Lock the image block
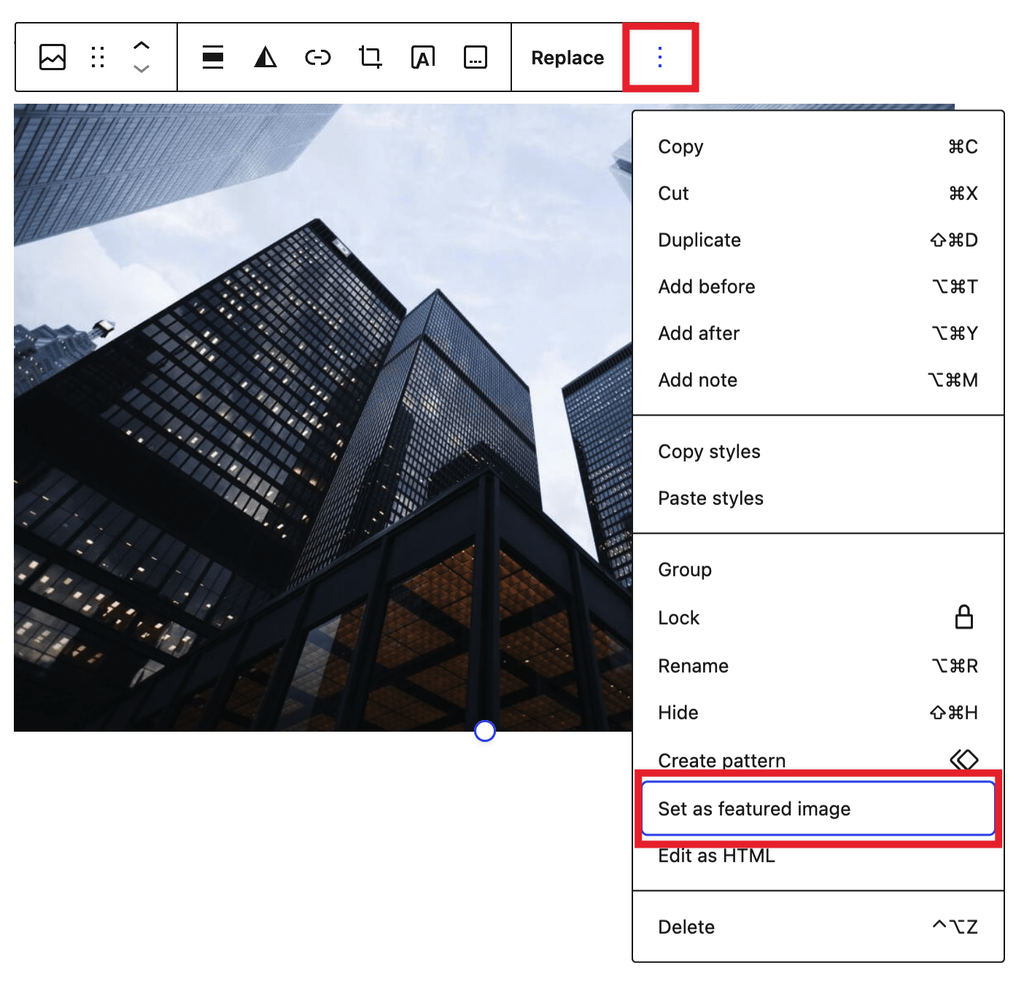The width and height of the screenshot is (1024, 982). pos(818,618)
